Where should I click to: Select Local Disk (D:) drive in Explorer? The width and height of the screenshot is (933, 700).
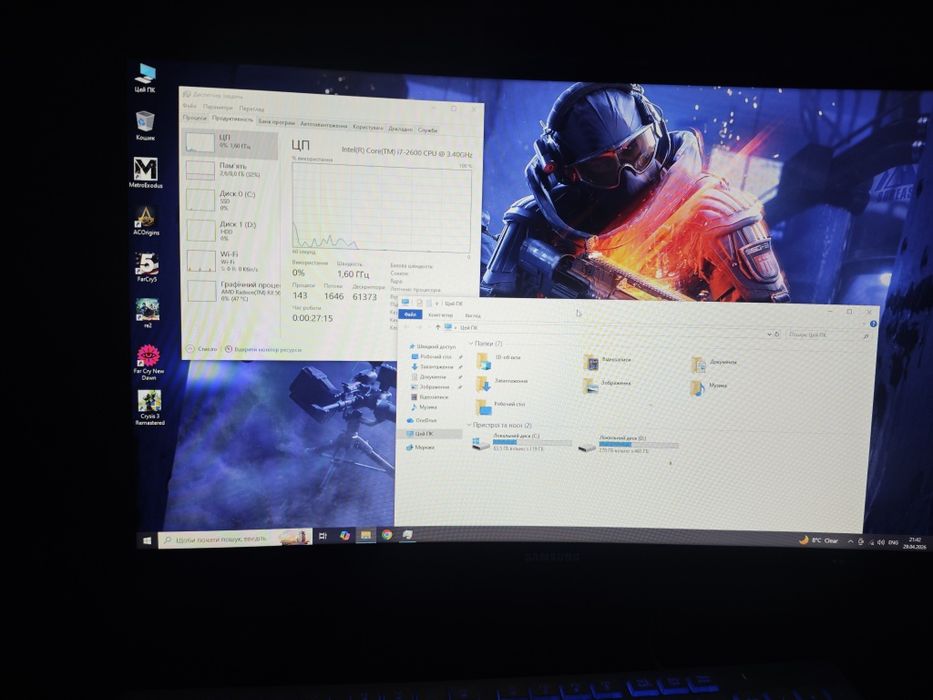point(628,445)
